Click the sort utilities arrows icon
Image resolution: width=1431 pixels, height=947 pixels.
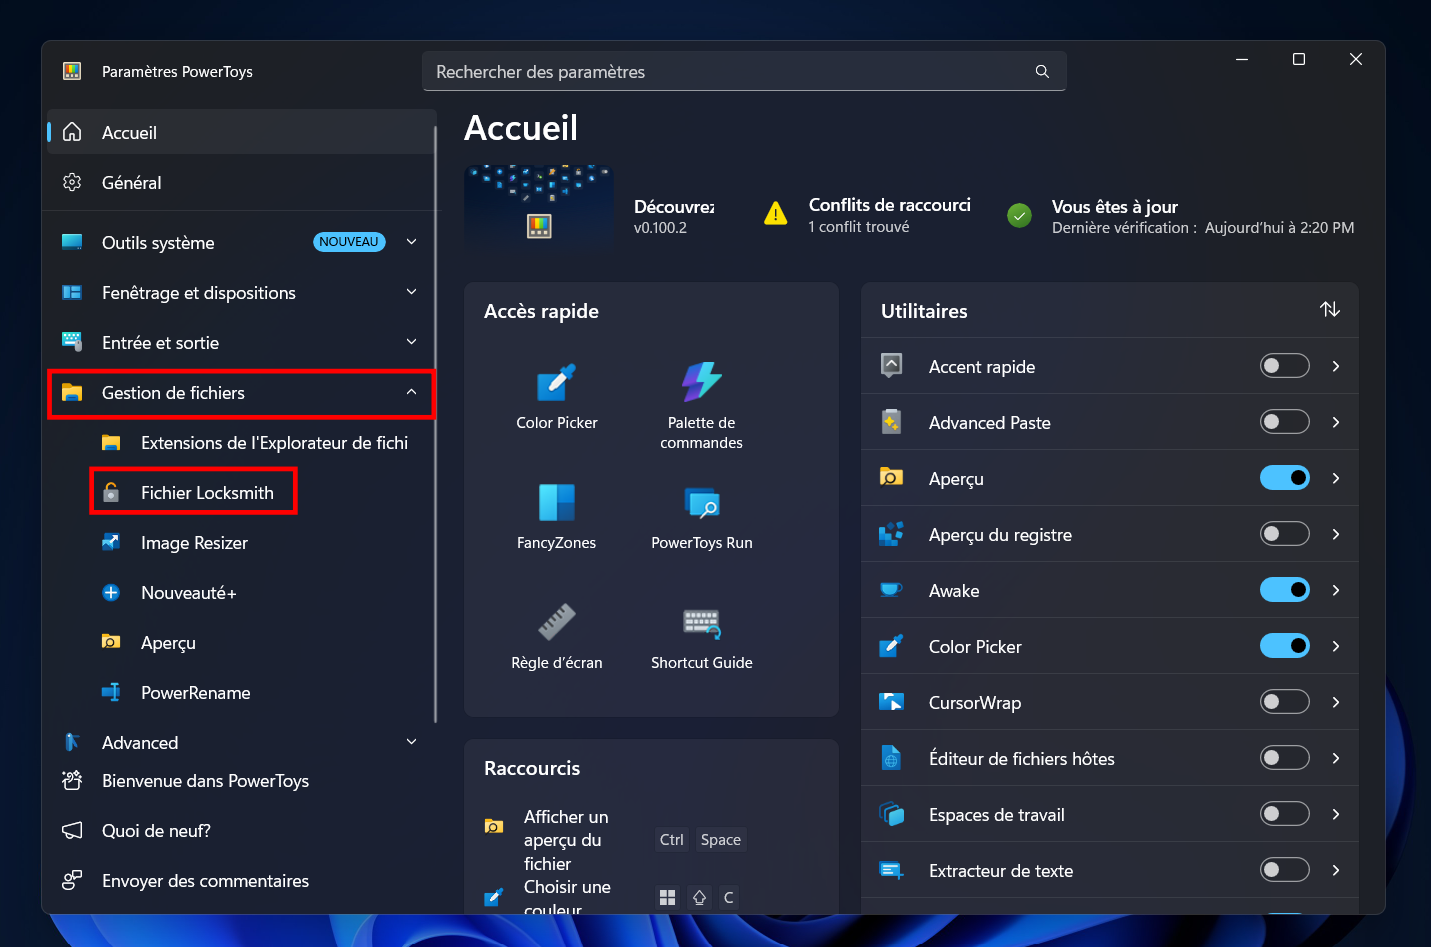1329,310
